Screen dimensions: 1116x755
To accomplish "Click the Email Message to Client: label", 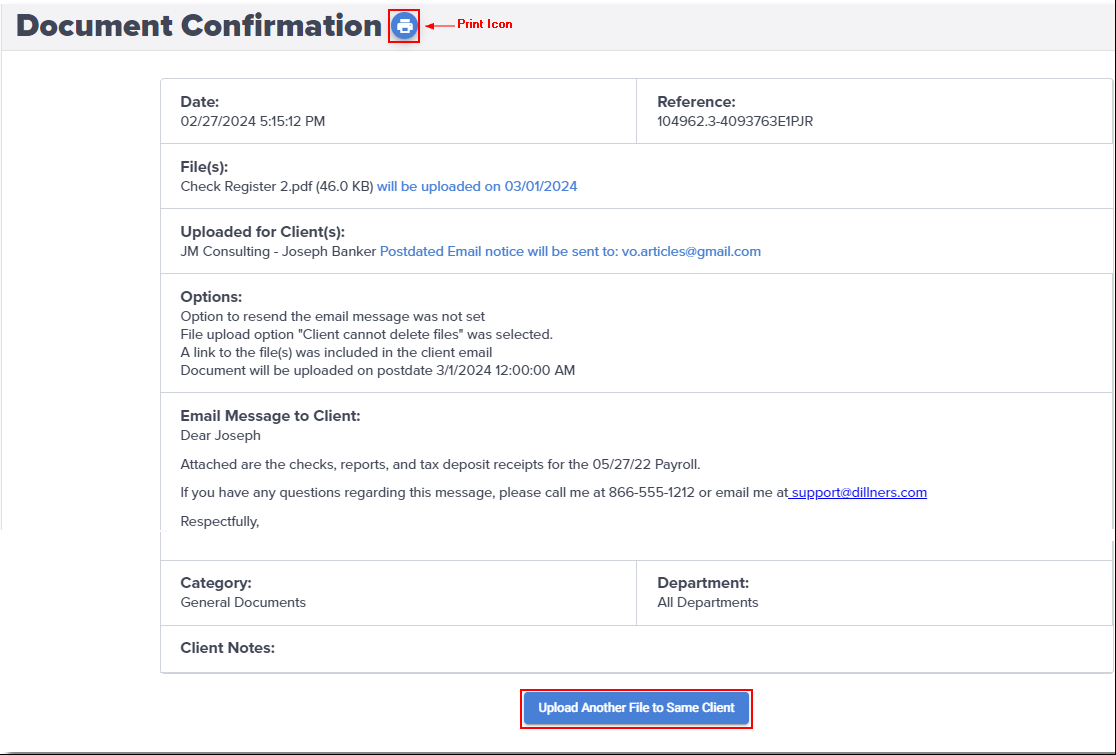I will (x=270, y=416).
